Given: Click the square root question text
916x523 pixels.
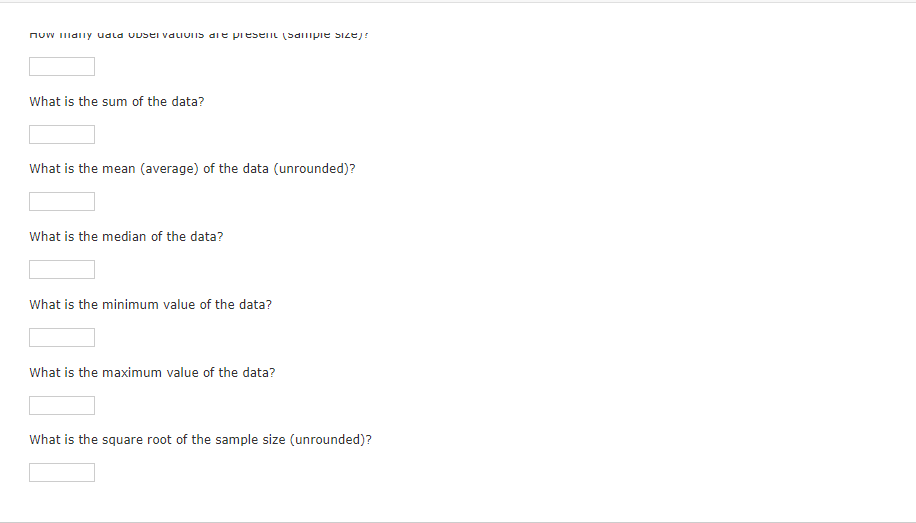Looking at the screenshot, I should 200,440.
